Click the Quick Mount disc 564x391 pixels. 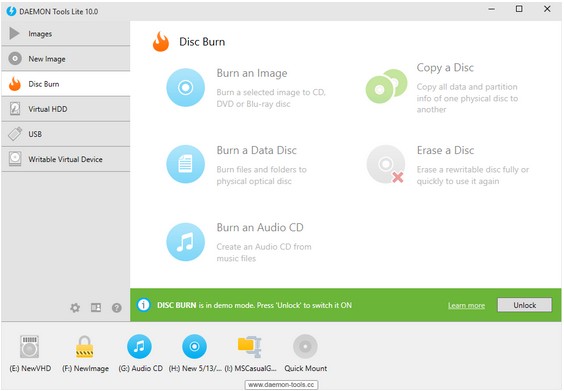click(x=305, y=346)
